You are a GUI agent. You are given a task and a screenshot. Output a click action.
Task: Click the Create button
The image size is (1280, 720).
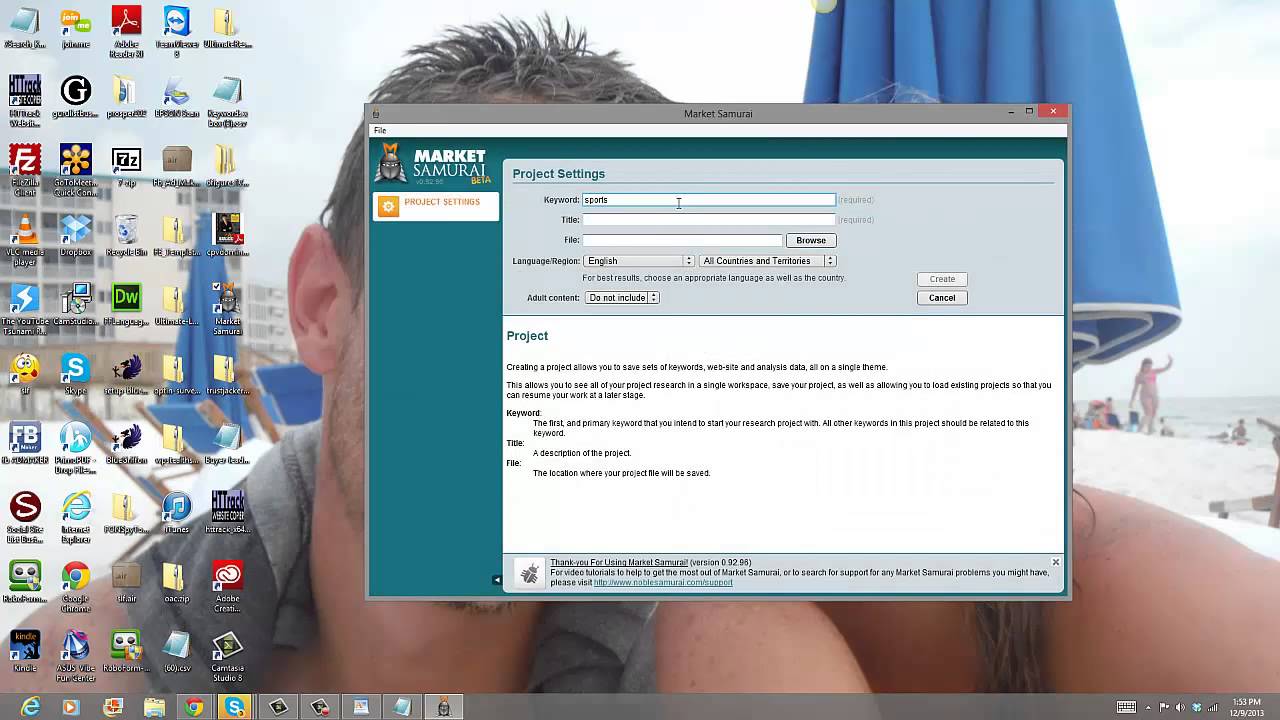[x=942, y=279]
